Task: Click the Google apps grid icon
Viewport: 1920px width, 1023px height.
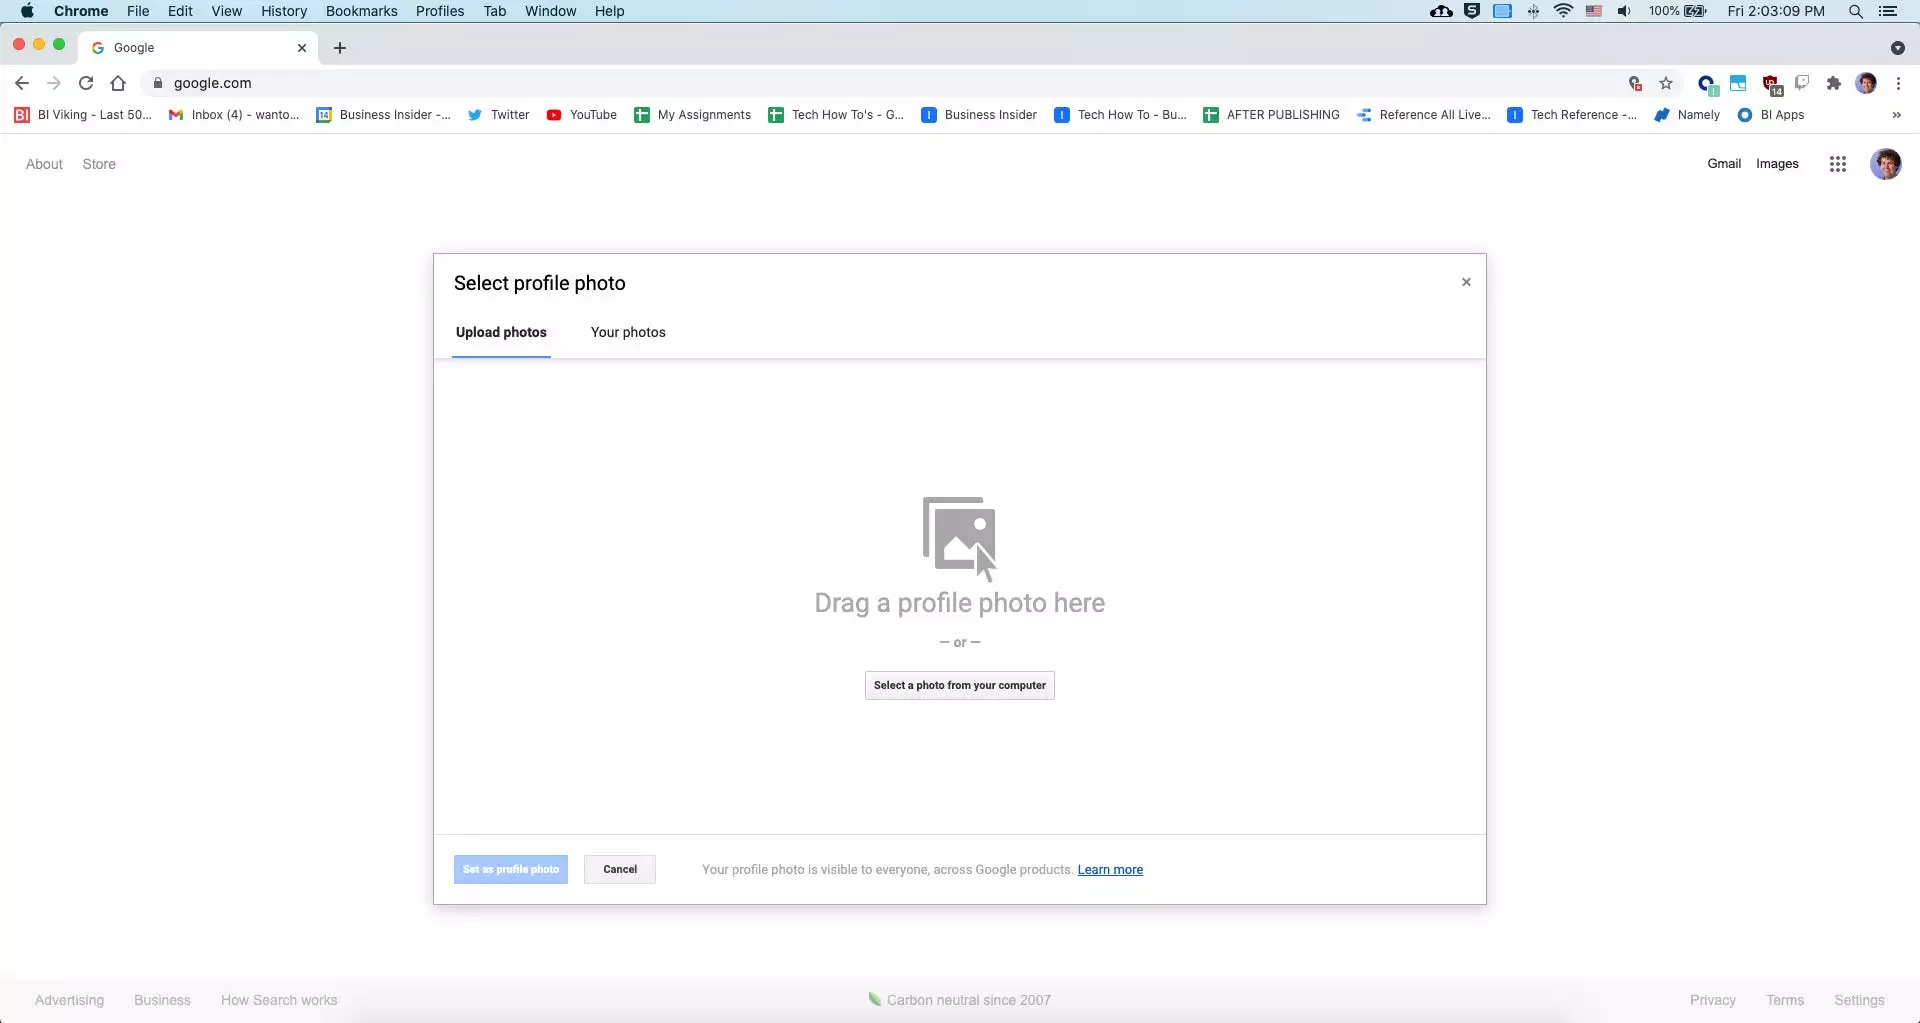Action: coord(1837,164)
